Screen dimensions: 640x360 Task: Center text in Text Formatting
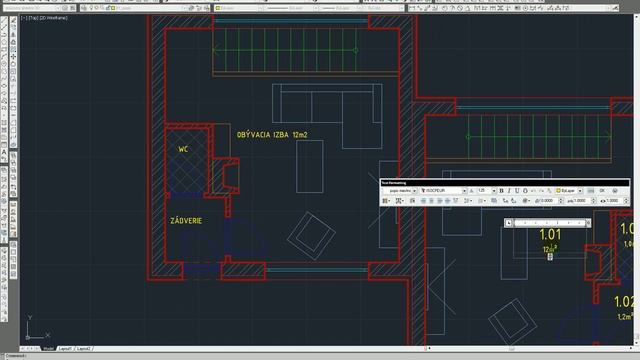pos(431,200)
